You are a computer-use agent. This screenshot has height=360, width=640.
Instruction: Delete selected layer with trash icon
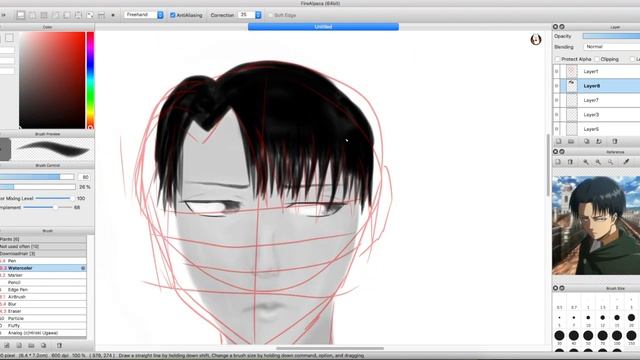pos(615,141)
